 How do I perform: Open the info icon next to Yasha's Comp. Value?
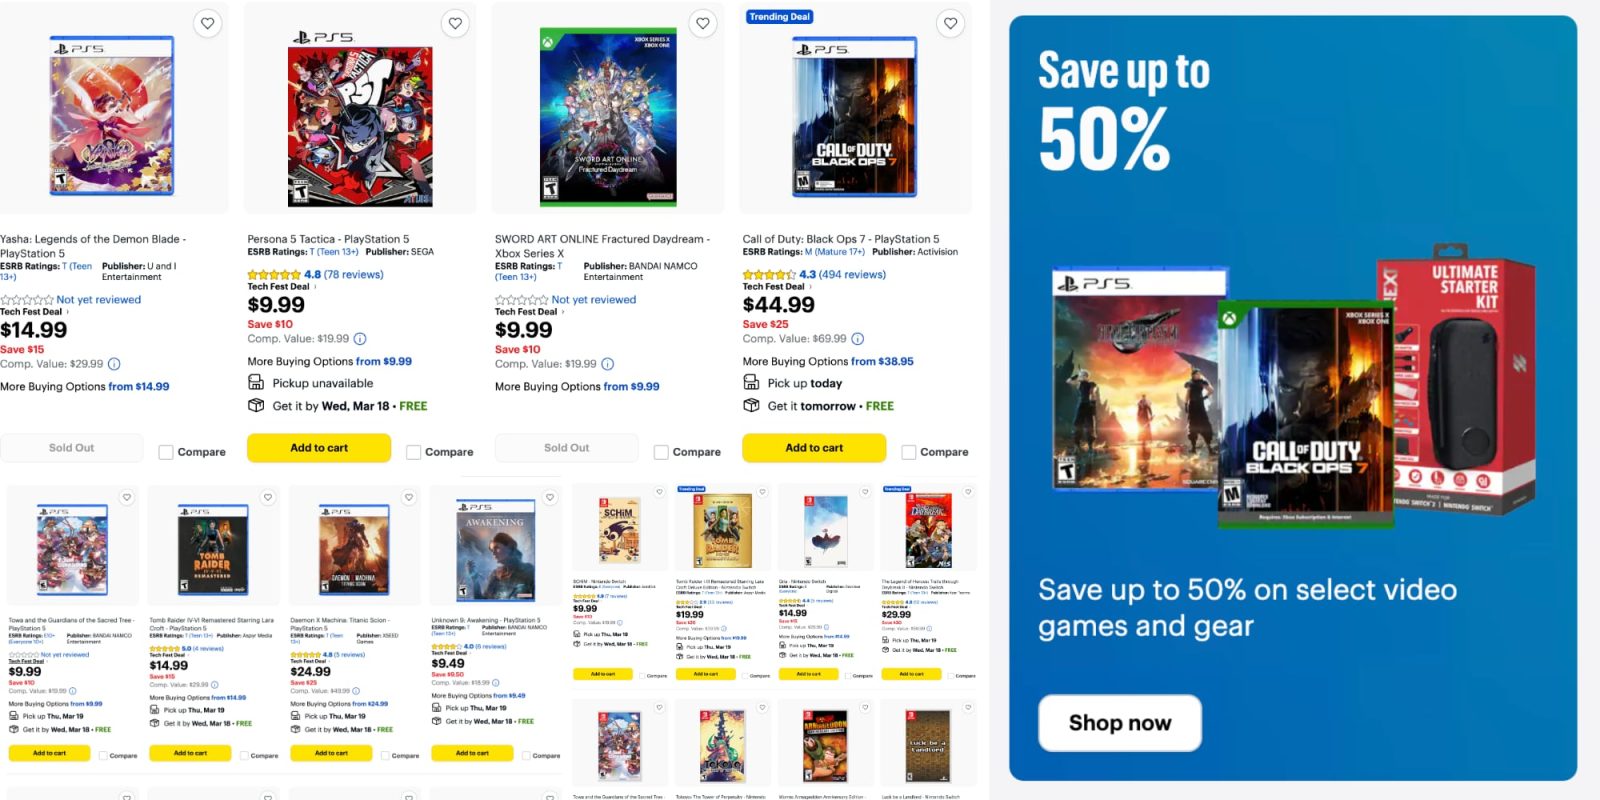pyautogui.click(x=113, y=364)
